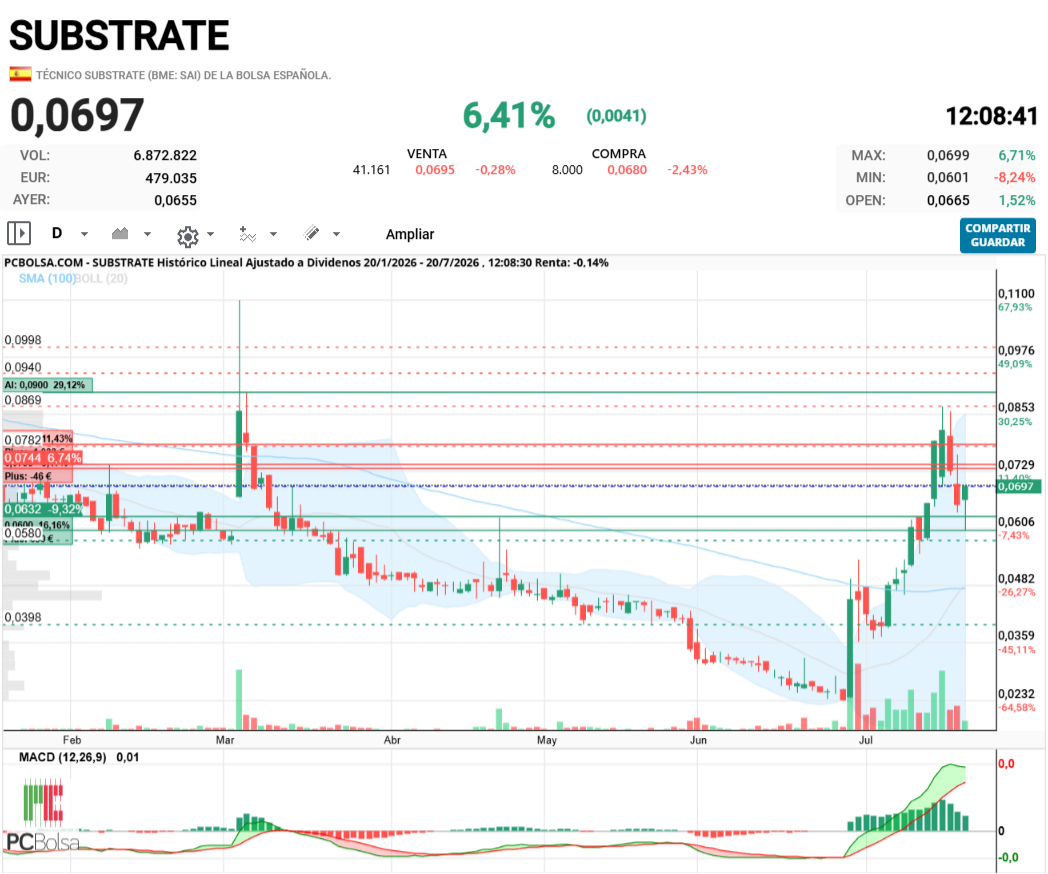Viewport: 1048px width, 874px height.
Task: Click the 0,0940 level label
Action: pyautogui.click(x=23, y=368)
